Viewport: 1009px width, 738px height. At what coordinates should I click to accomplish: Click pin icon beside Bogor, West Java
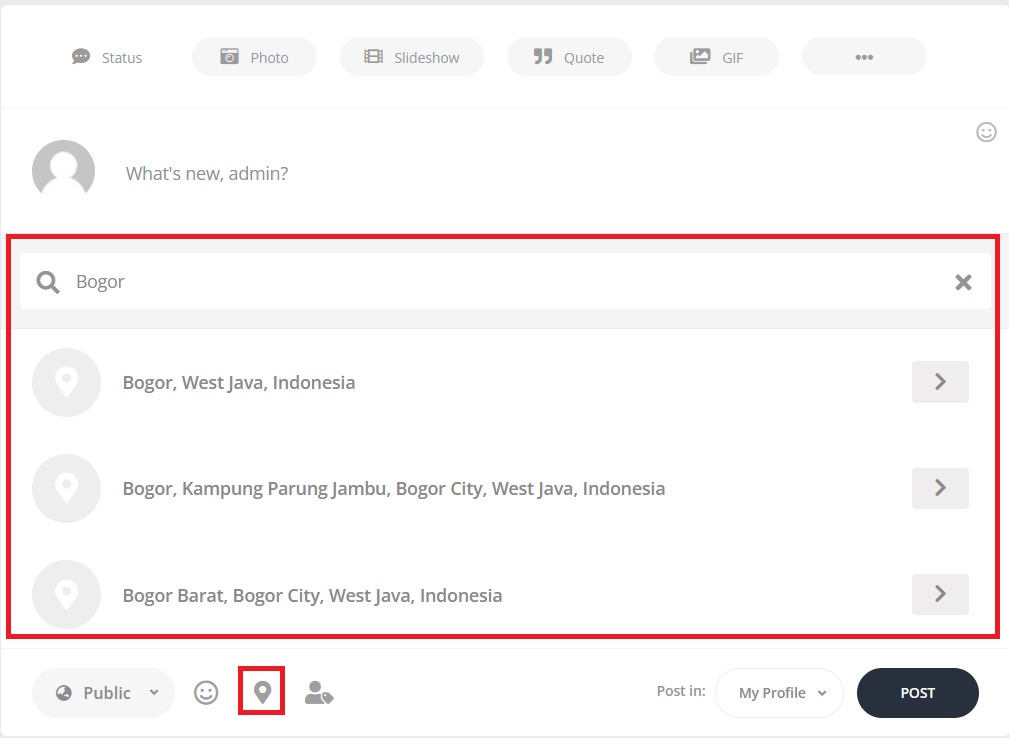click(66, 382)
